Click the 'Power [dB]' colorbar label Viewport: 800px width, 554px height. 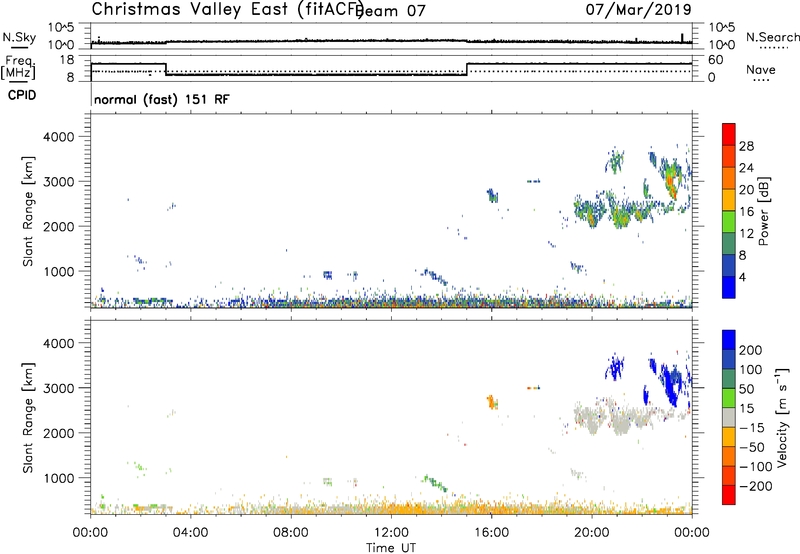[x=764, y=211]
